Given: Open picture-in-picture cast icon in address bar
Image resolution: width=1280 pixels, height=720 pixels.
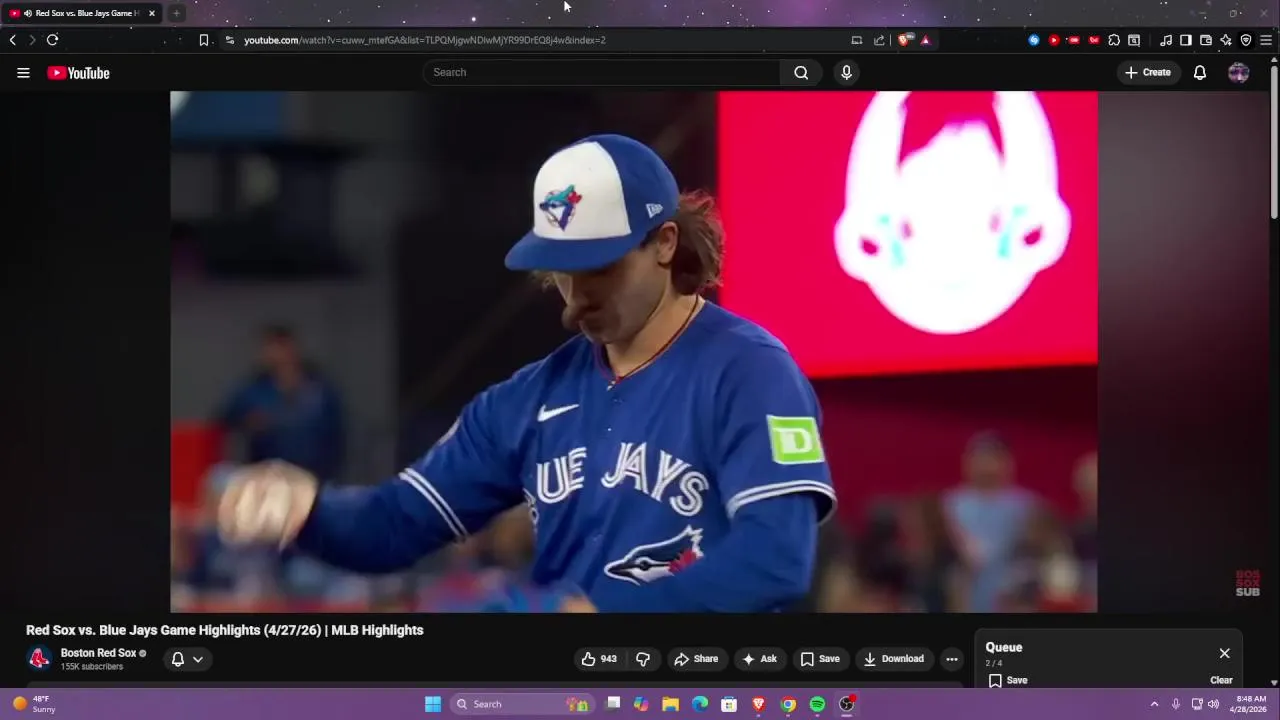Looking at the screenshot, I should click(857, 40).
